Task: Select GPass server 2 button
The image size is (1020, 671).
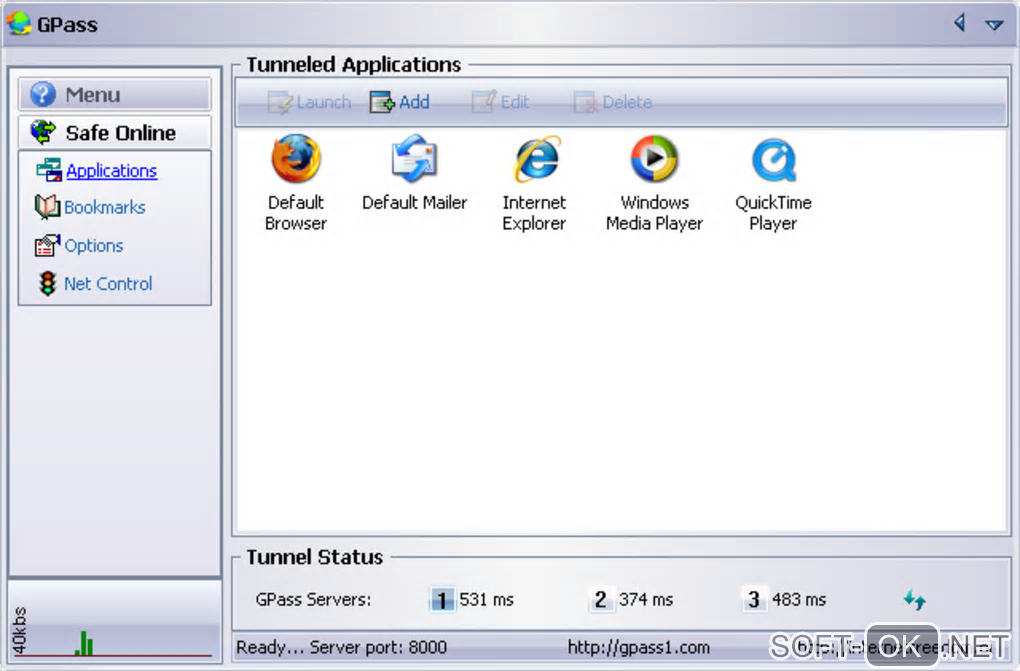Action: 600,599
